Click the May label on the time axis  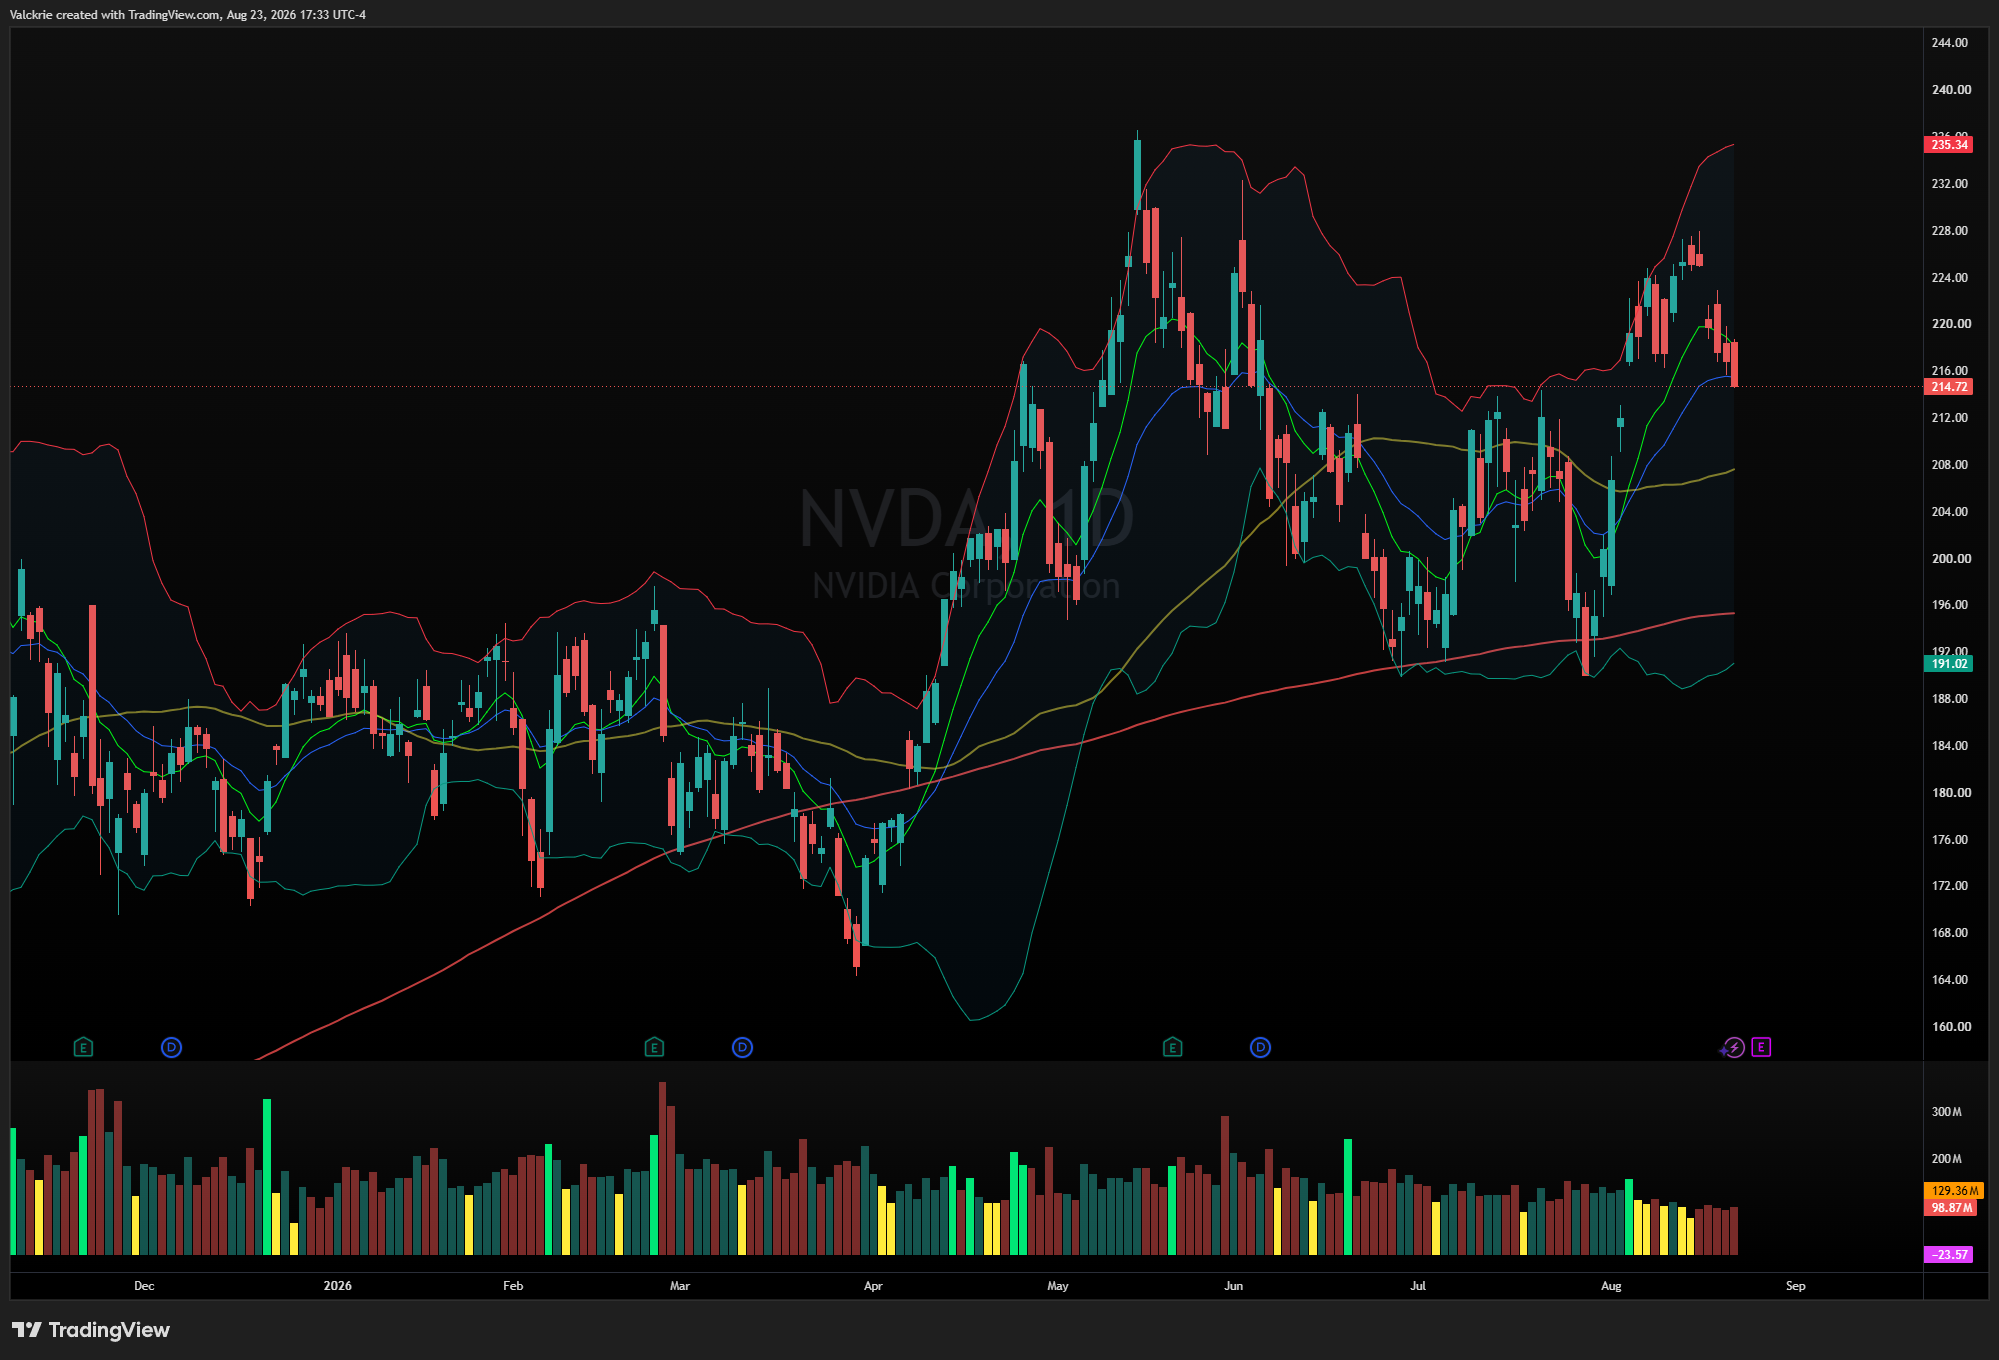tap(1058, 1286)
